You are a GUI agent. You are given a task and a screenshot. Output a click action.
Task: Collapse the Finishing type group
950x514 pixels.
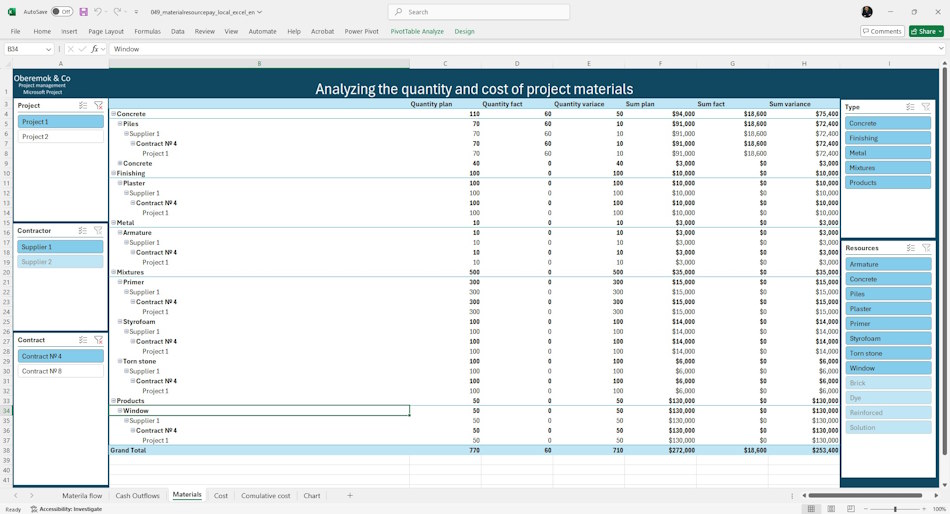pyautogui.click(x=113, y=173)
